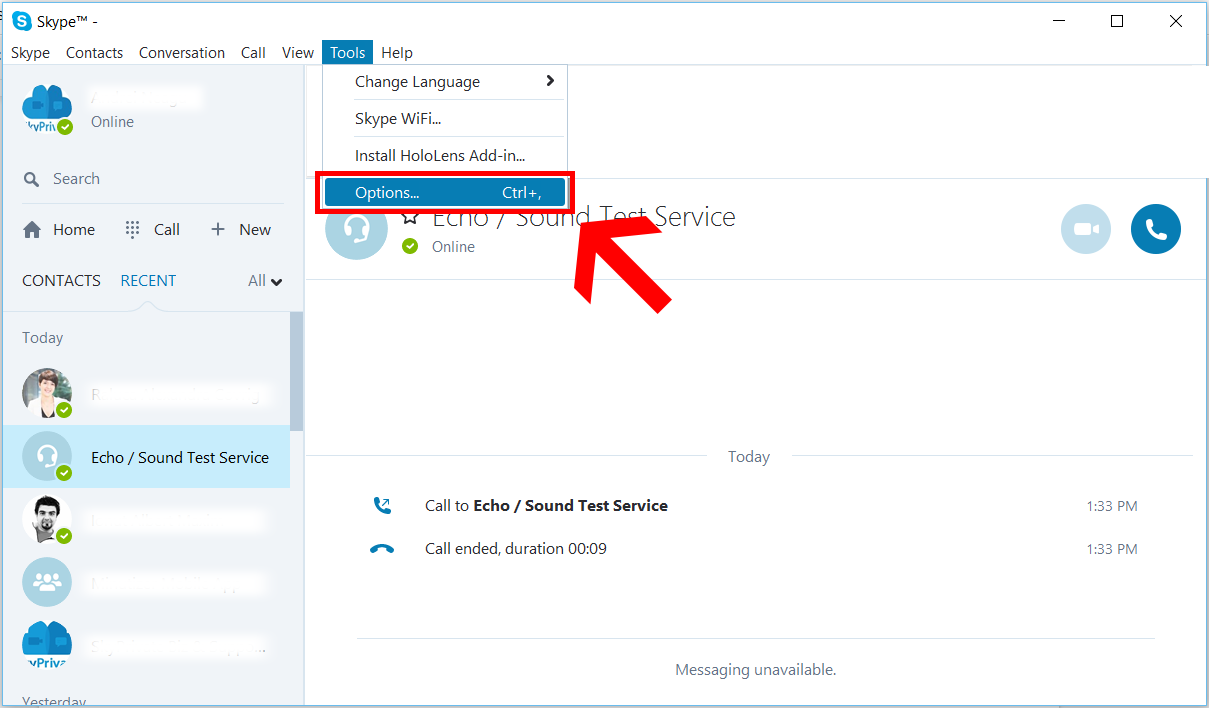The height and width of the screenshot is (708, 1209).
Task: Click the 1:33 PM timestamp of call start
Action: (1112, 507)
